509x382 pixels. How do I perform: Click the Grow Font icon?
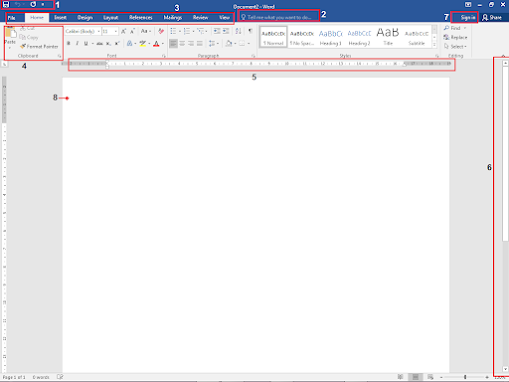coord(123,31)
